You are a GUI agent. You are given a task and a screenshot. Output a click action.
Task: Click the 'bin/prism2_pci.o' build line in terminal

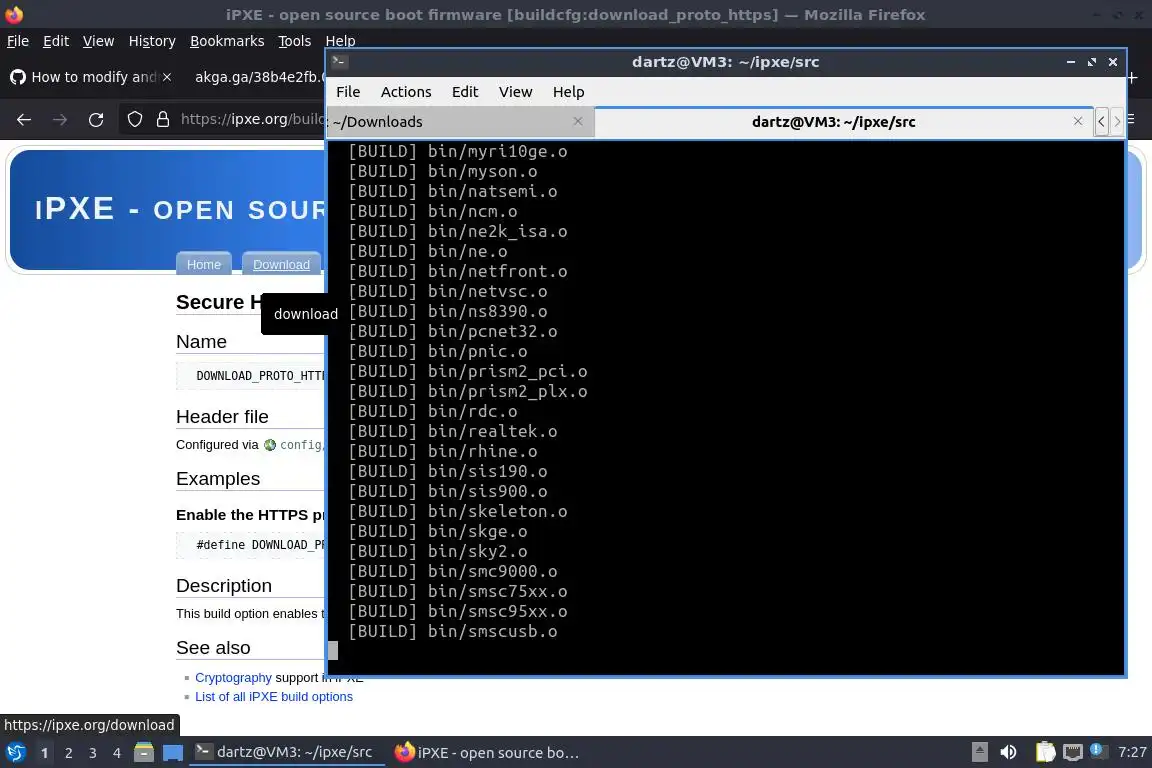[467, 371]
